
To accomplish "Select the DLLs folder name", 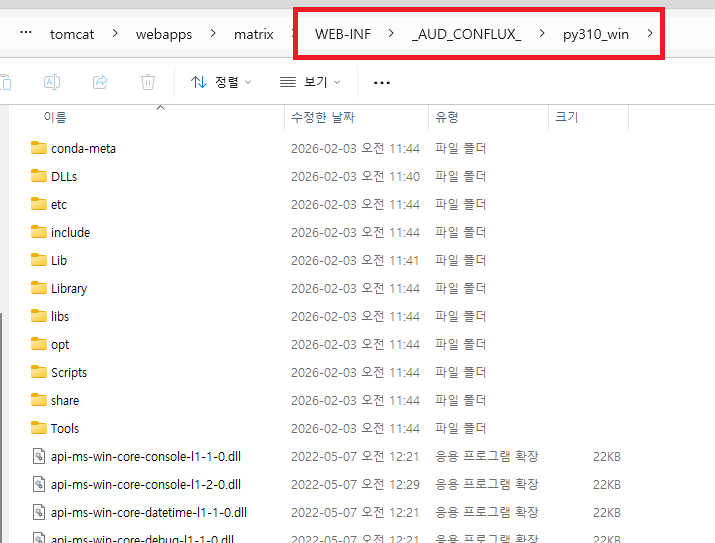I will pyautogui.click(x=64, y=176).
